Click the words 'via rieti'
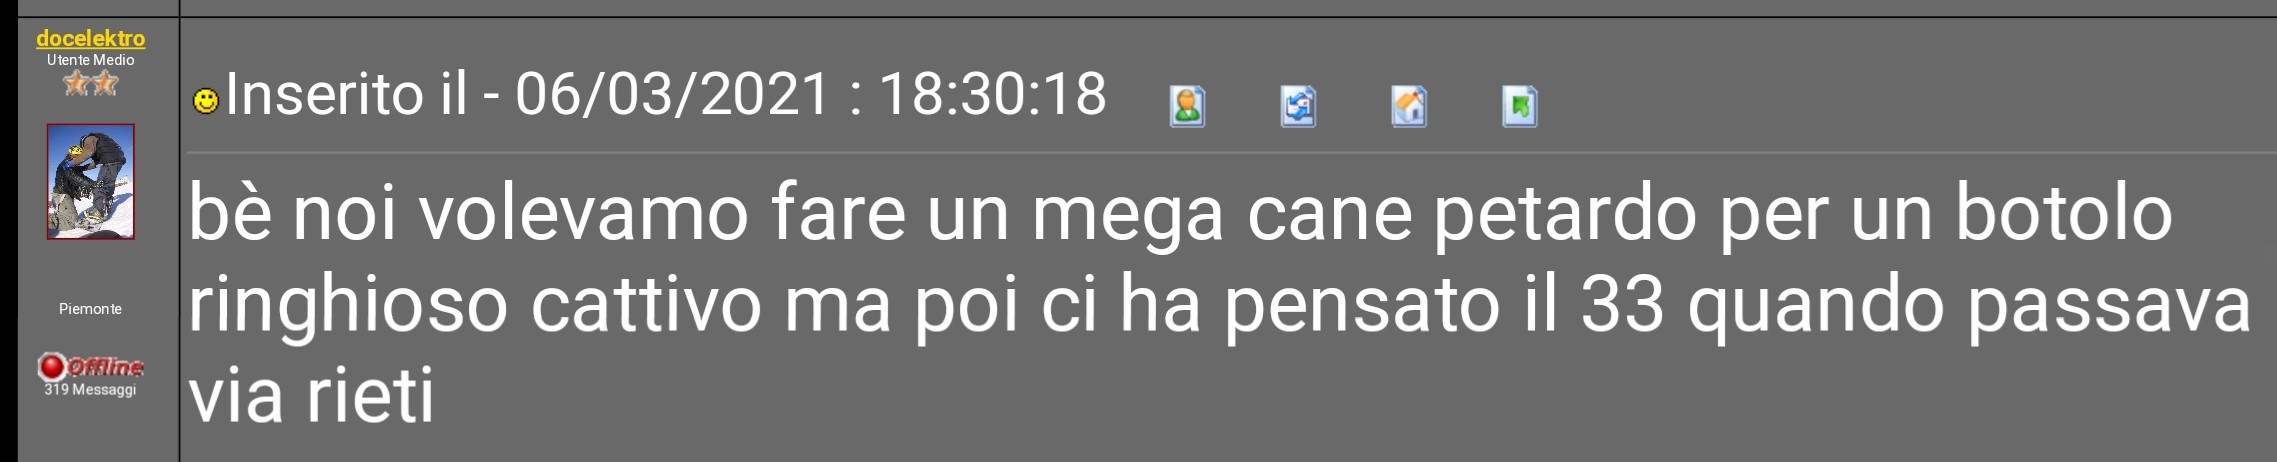 (311, 395)
